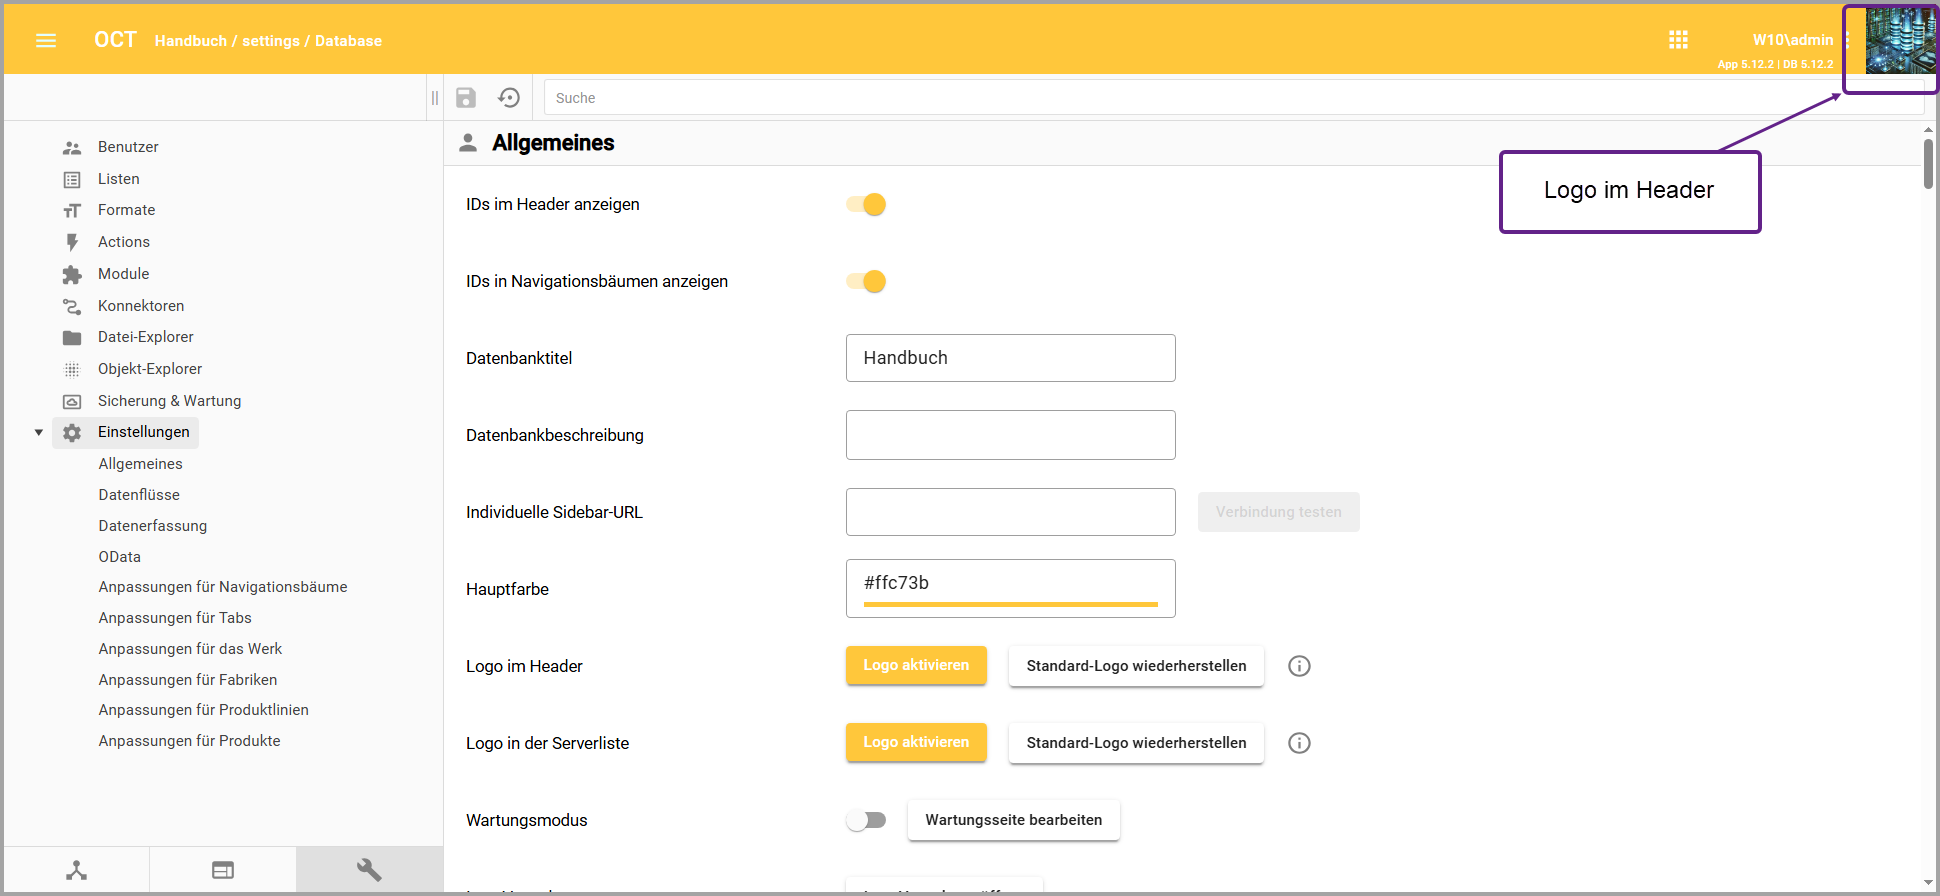Click Wartungsseite bearbeiten button
The width and height of the screenshot is (1940, 896).
coord(1013,820)
